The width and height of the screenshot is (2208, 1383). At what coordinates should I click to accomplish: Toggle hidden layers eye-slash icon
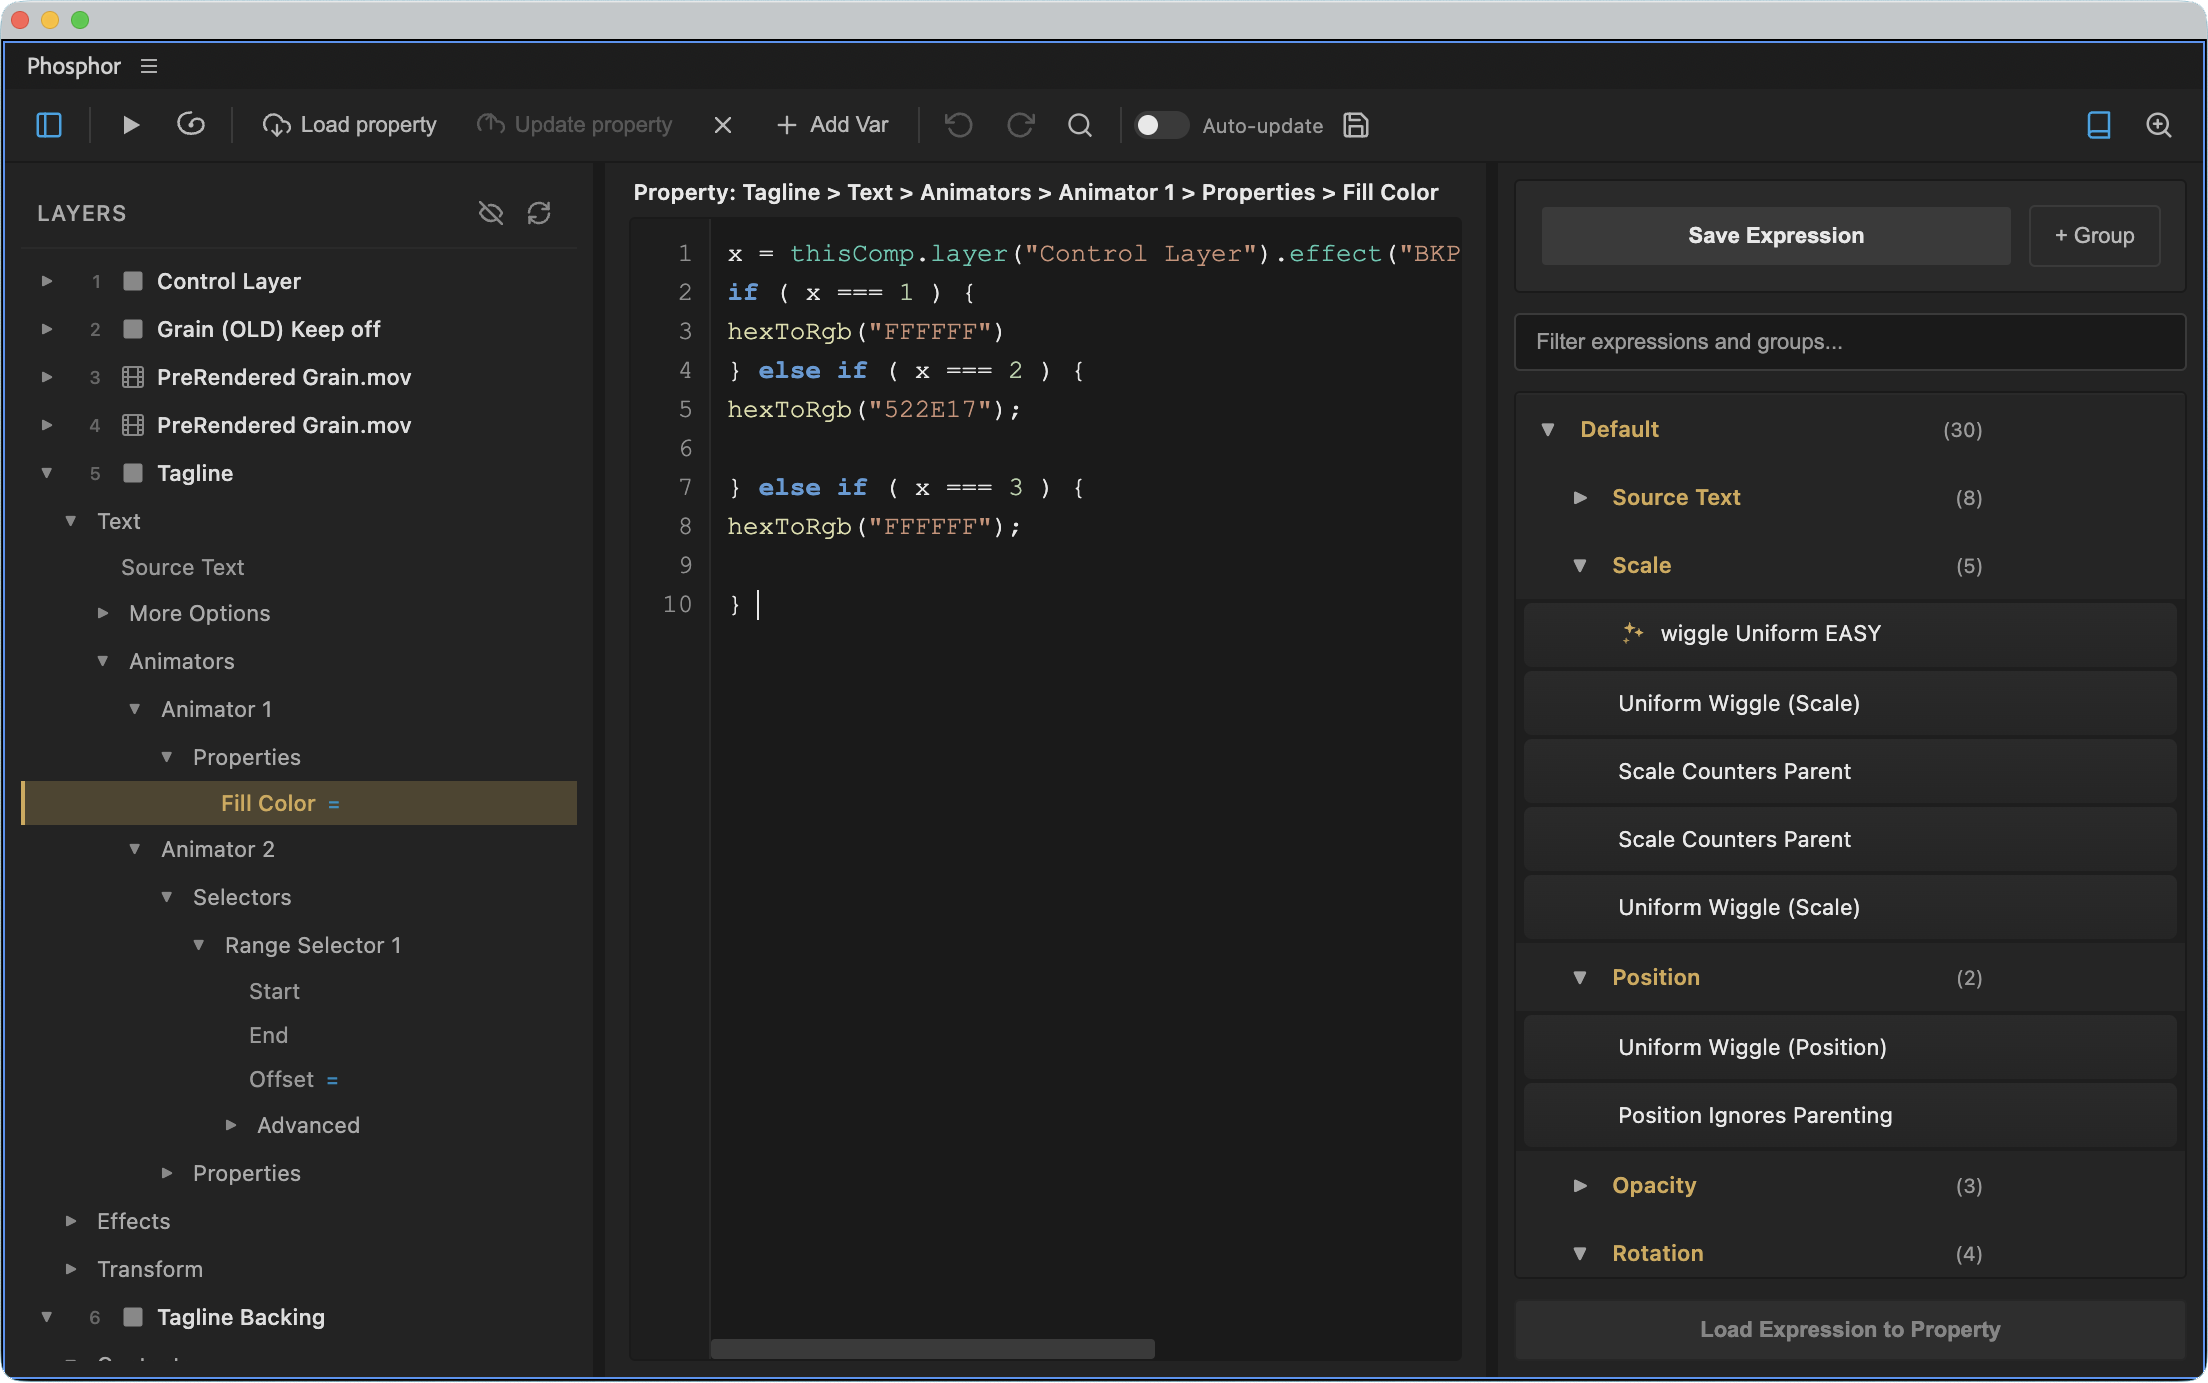(490, 213)
